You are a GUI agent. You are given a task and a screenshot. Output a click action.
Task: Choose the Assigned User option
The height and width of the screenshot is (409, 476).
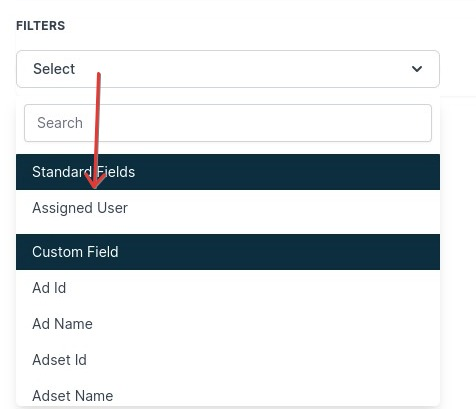click(x=228, y=208)
